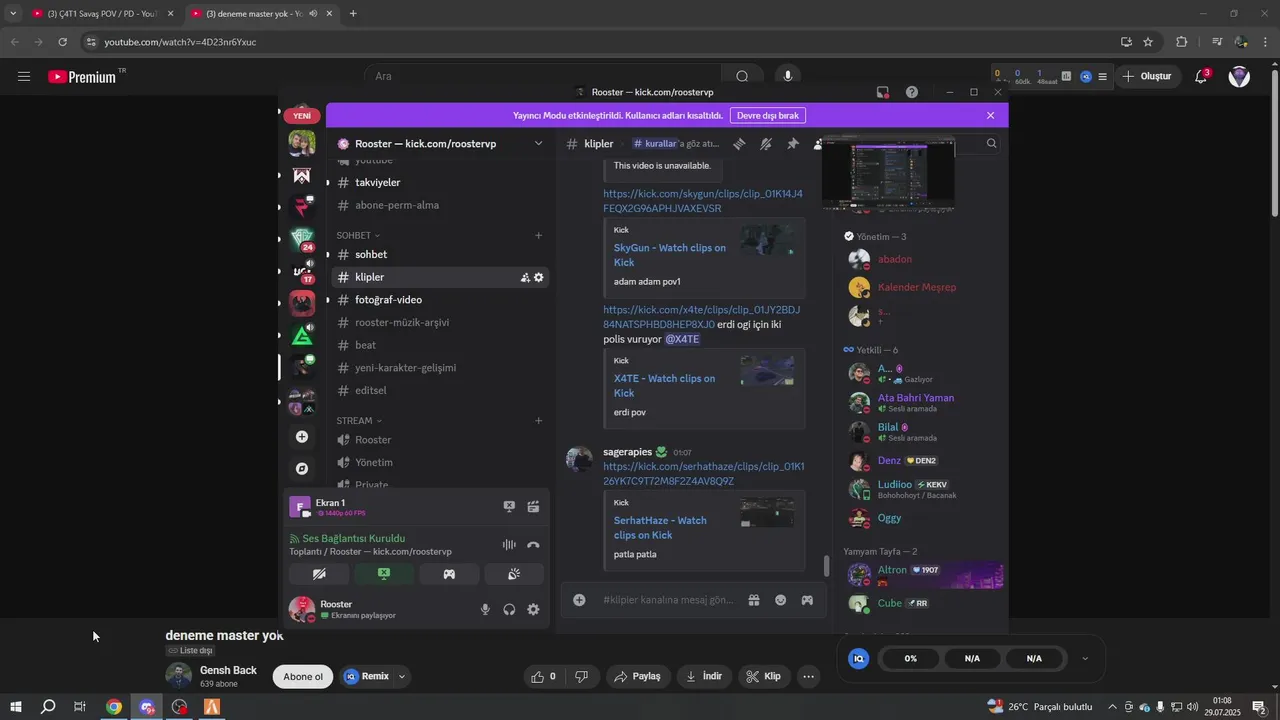Open Discord user settings gear
1280x720 pixels.
click(533, 609)
